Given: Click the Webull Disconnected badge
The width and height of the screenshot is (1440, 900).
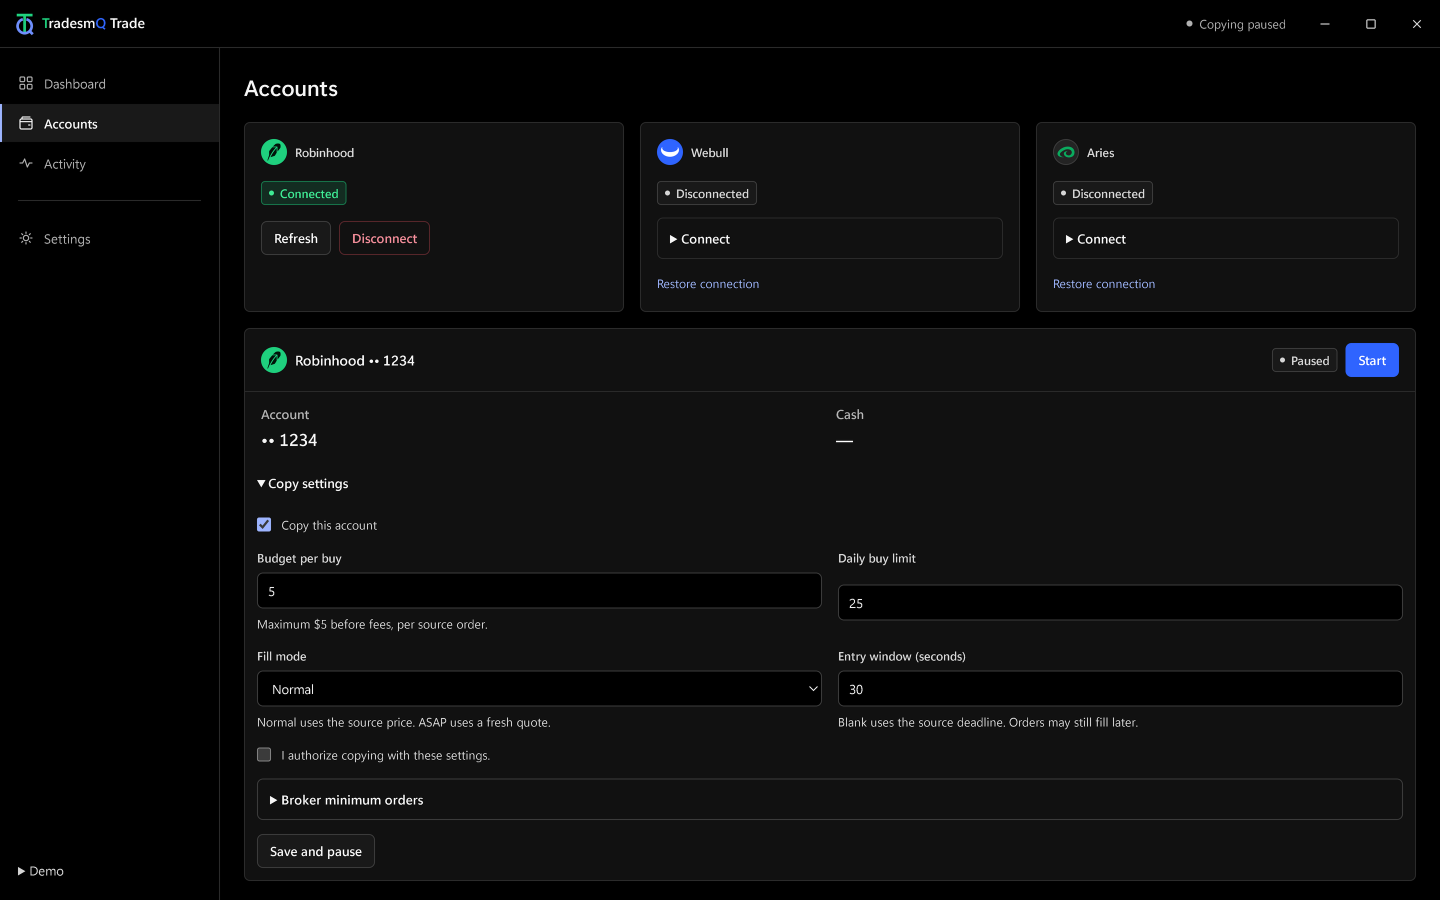Looking at the screenshot, I should (707, 193).
